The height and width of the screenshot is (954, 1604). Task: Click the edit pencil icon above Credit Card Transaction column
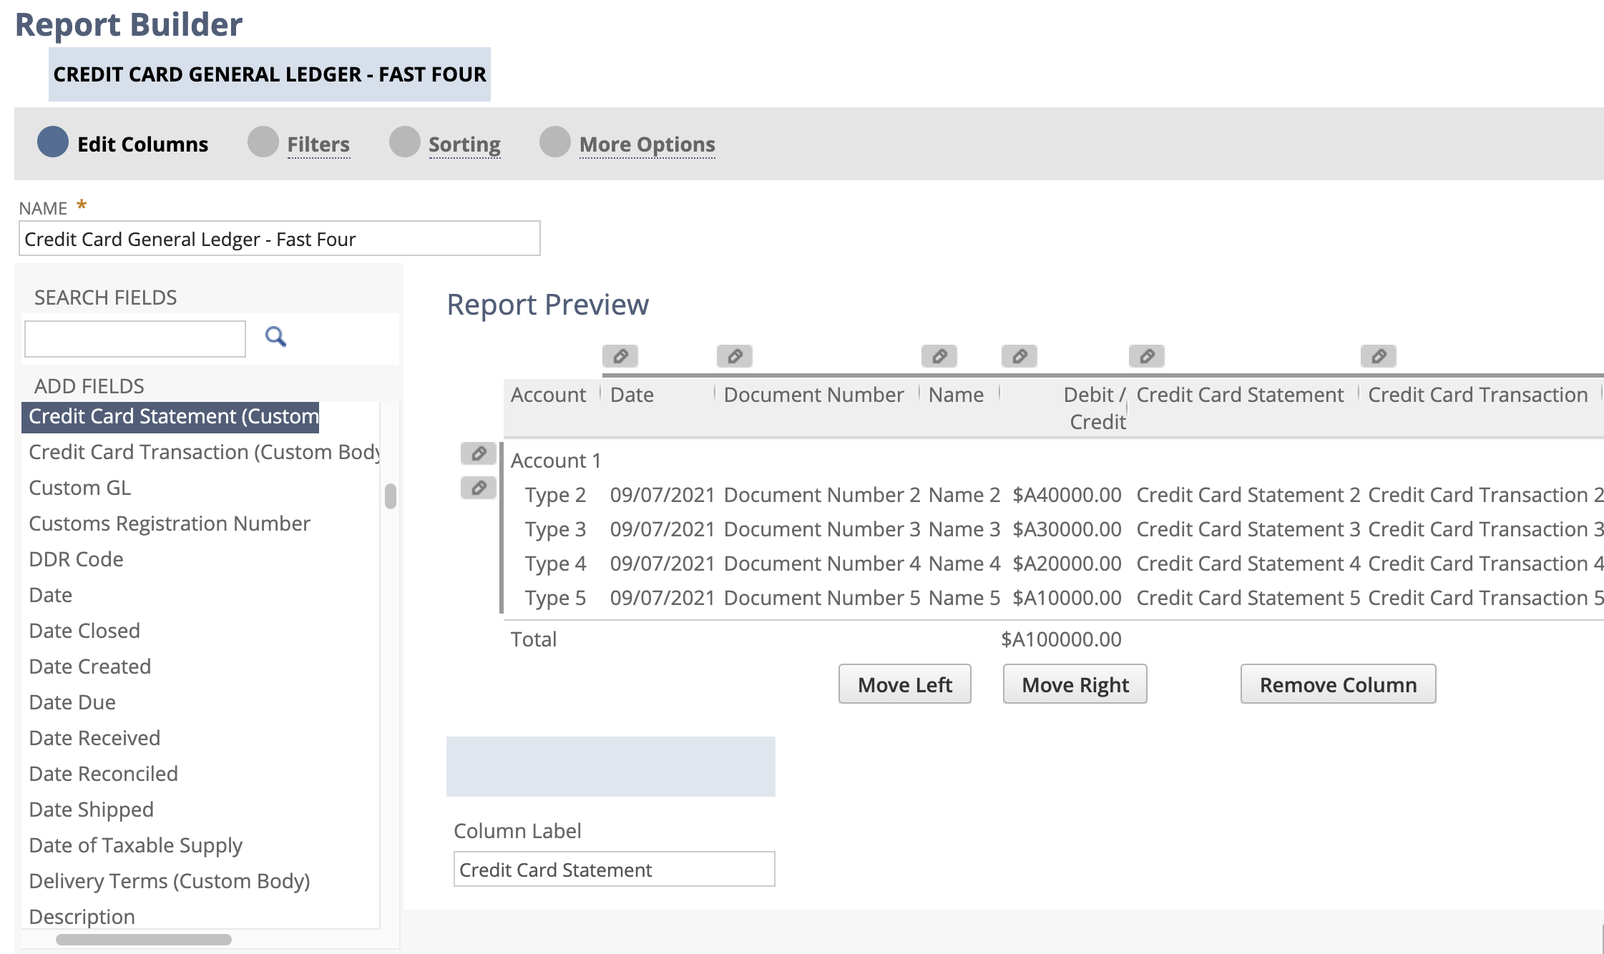click(1378, 356)
